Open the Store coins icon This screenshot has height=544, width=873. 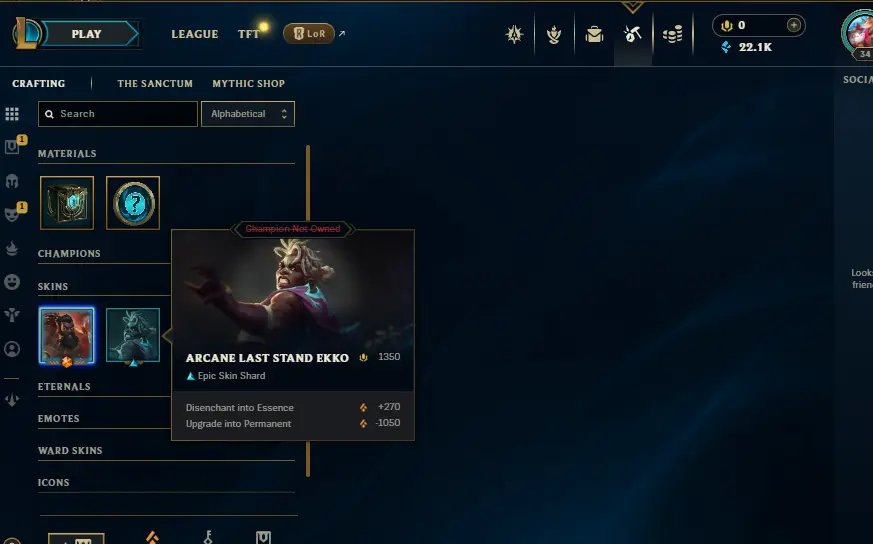click(673, 35)
